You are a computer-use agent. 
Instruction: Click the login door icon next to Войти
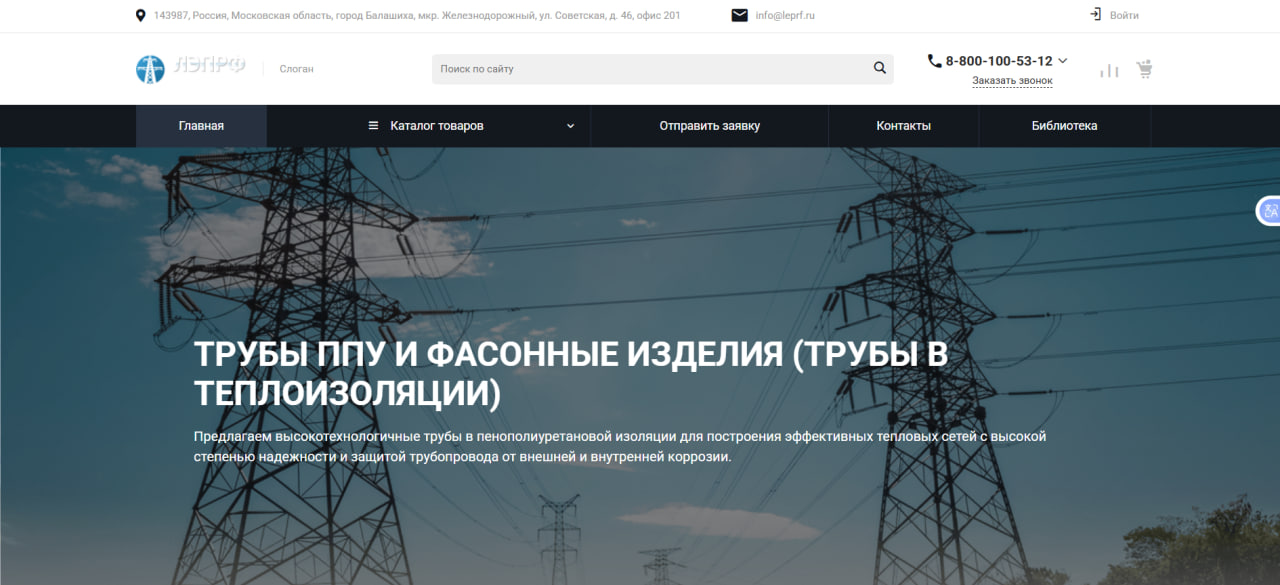[x=1095, y=15]
